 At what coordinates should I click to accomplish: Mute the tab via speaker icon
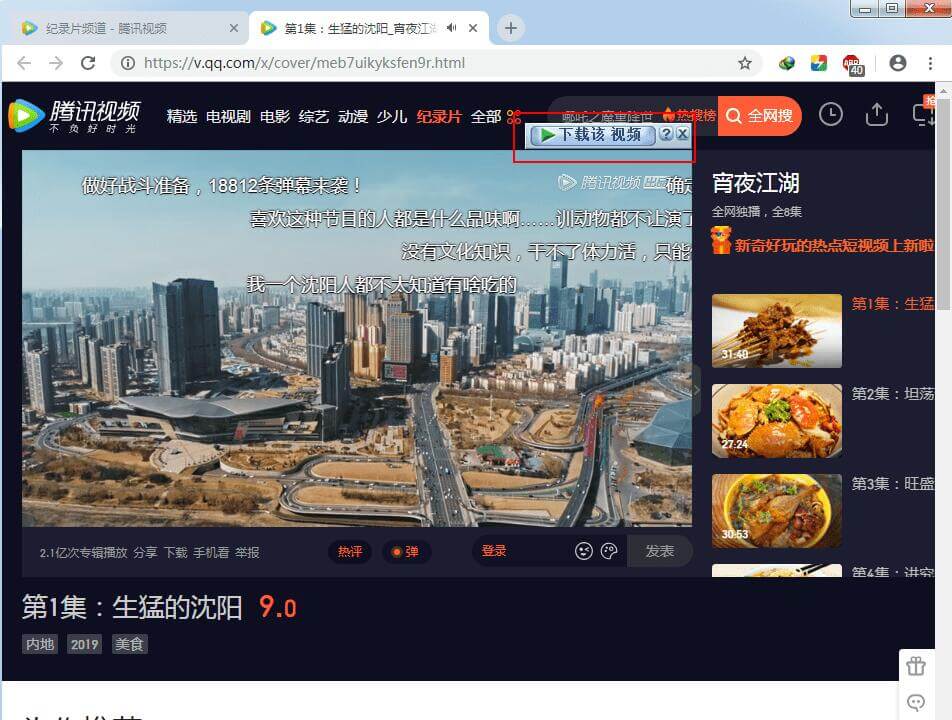[x=452, y=28]
